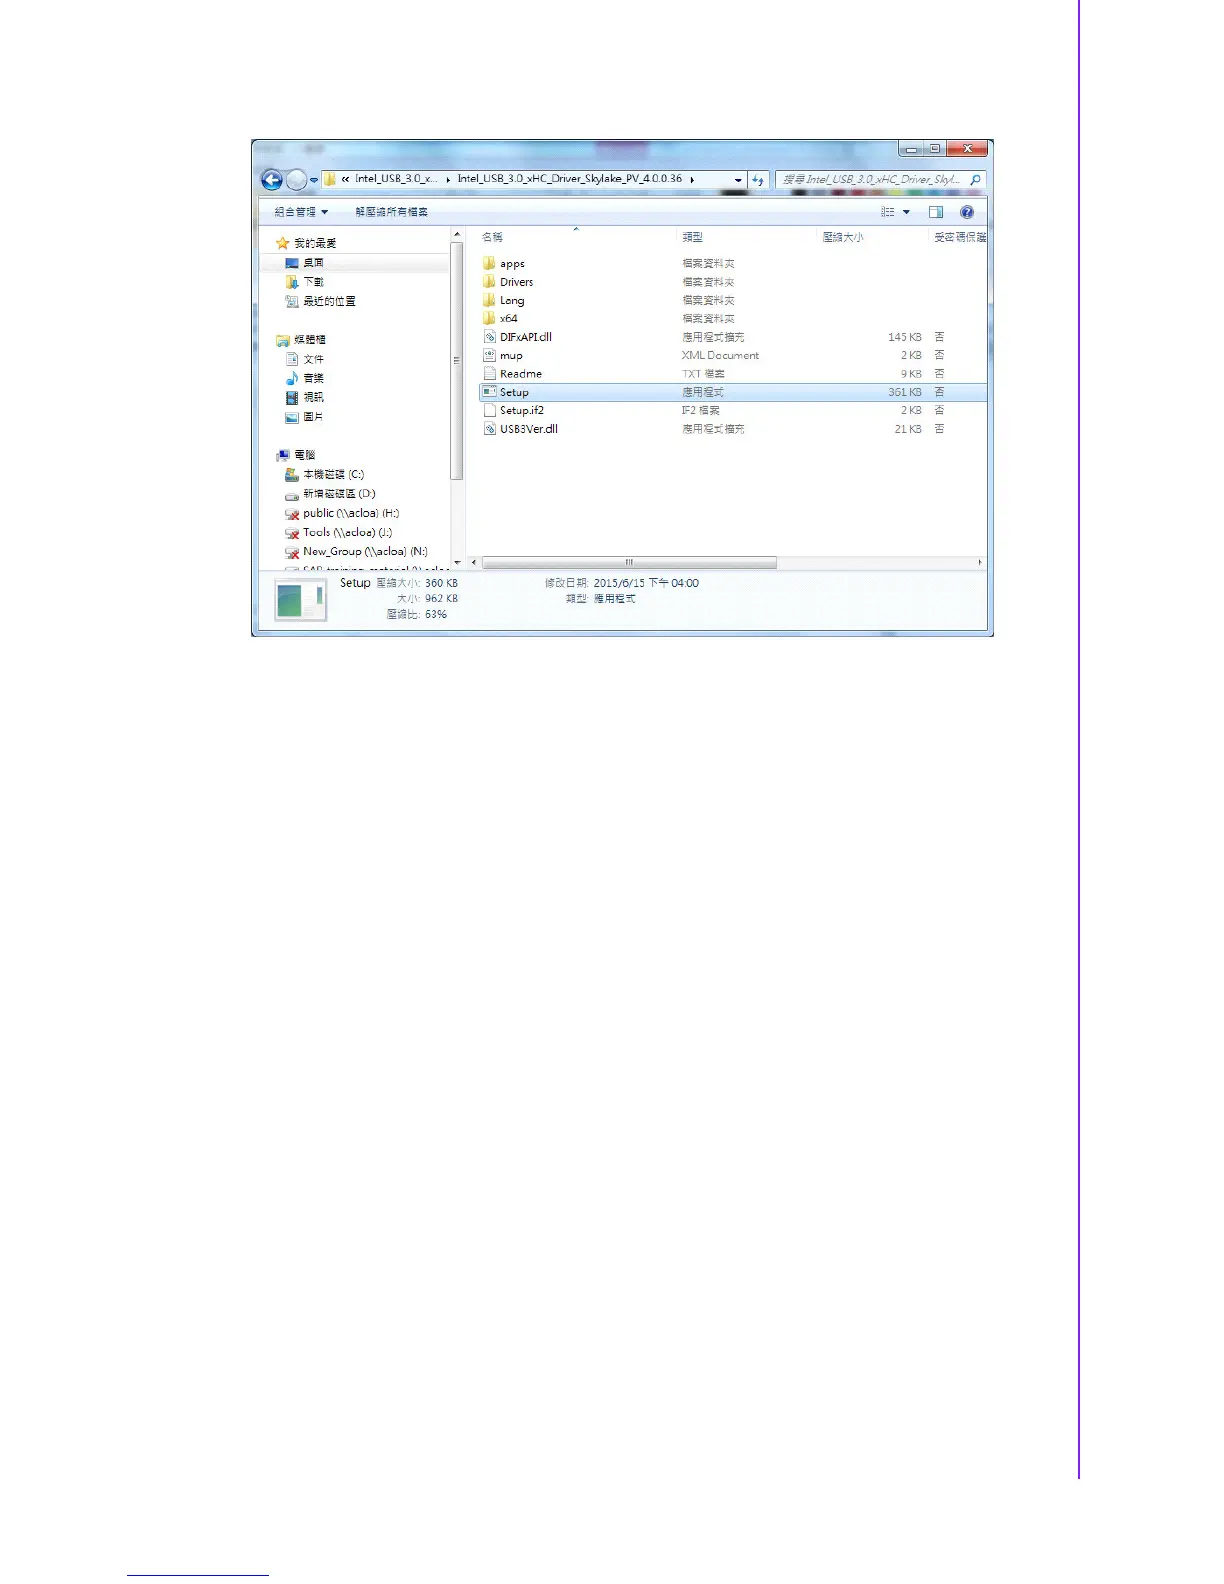Click 解壓縮所有檔案 extract all files

[391, 212]
